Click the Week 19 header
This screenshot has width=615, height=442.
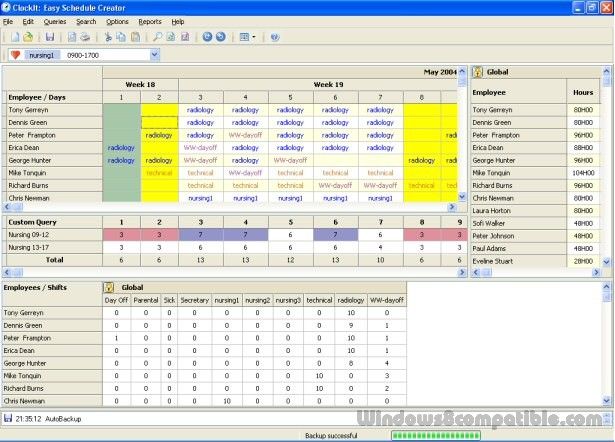click(329, 84)
